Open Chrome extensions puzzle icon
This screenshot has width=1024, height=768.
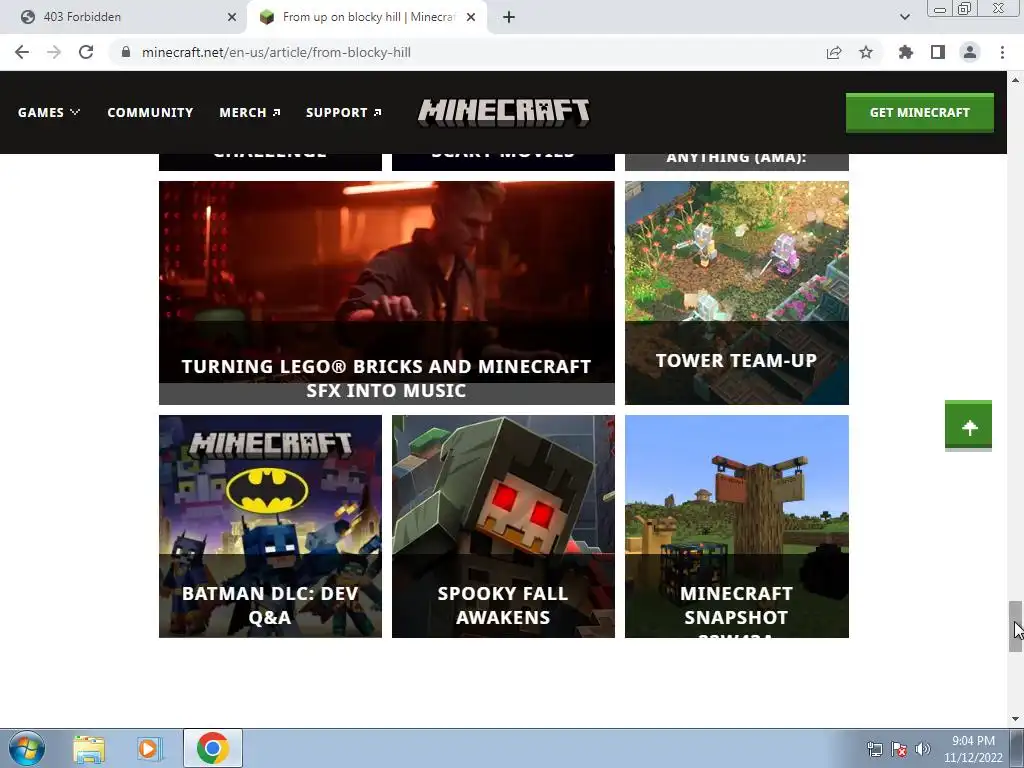906,52
